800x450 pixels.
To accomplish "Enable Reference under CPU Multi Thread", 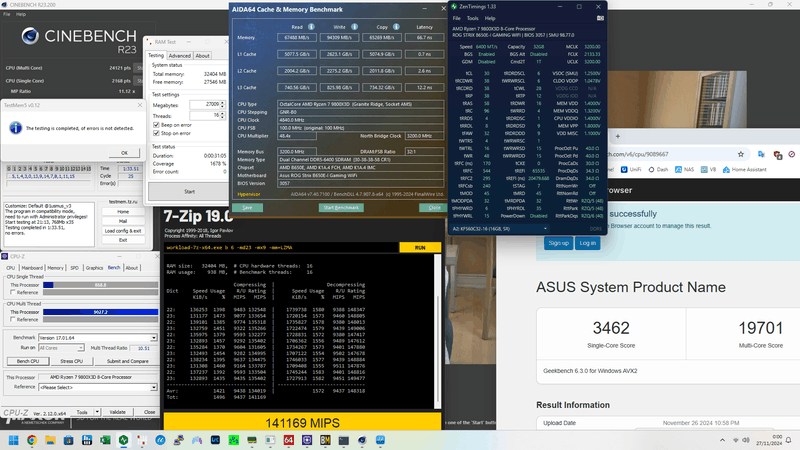I will pos(12,319).
